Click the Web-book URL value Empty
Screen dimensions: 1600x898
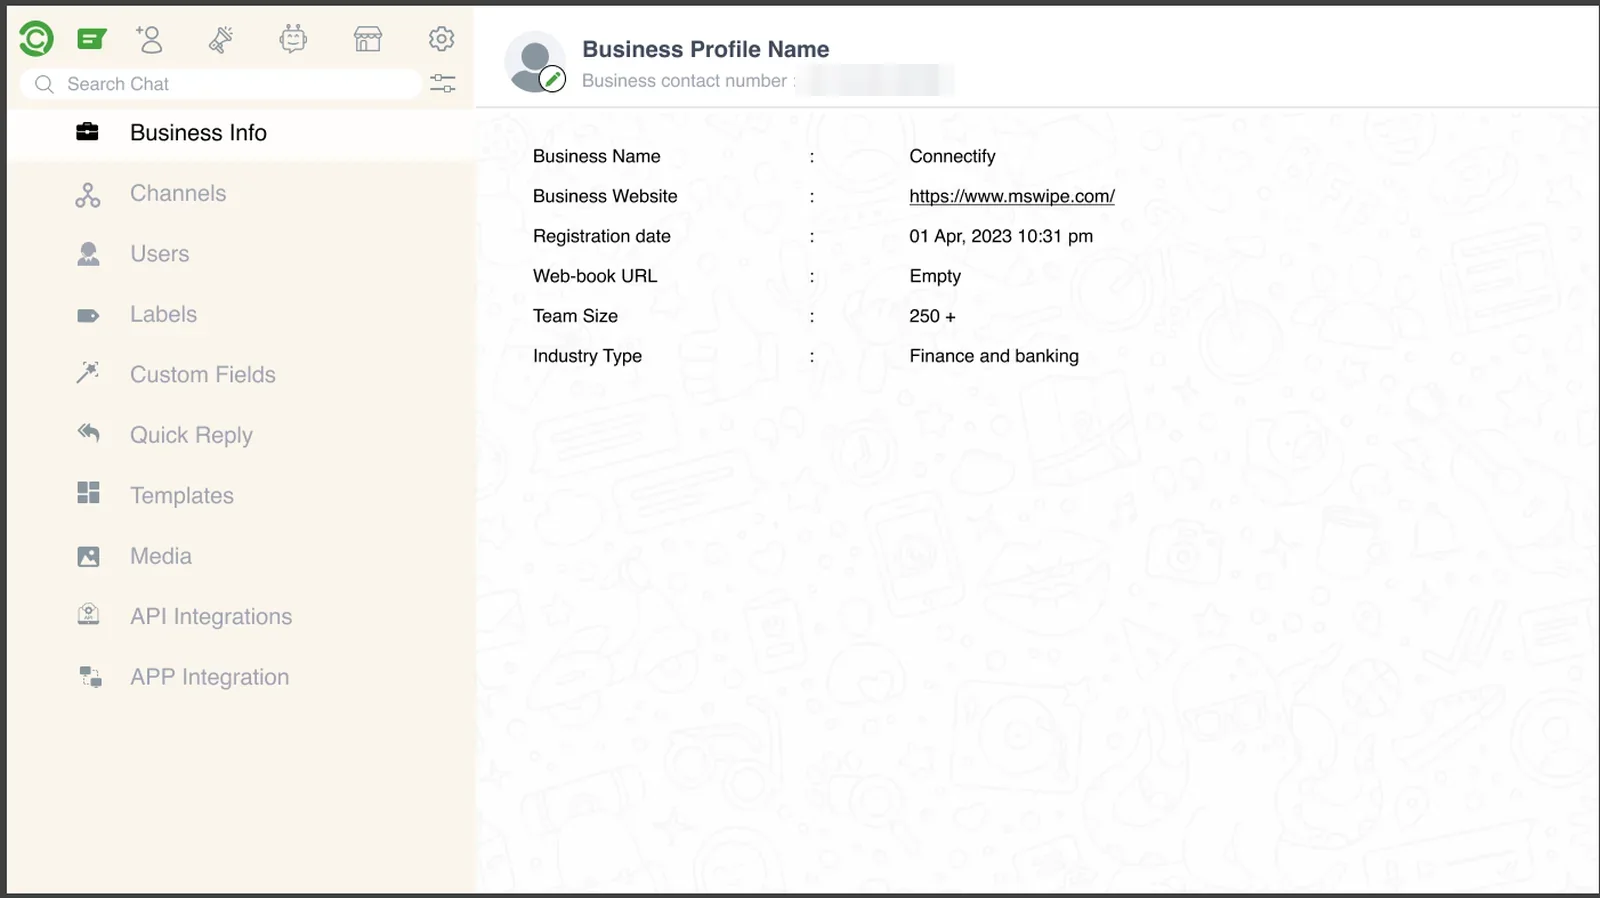tap(935, 277)
